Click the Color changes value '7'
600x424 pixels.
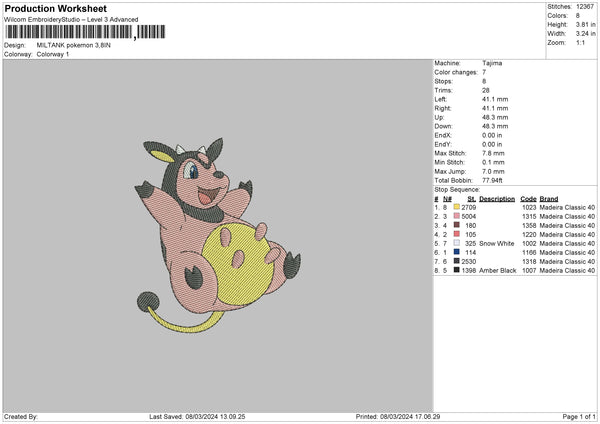pos(484,72)
